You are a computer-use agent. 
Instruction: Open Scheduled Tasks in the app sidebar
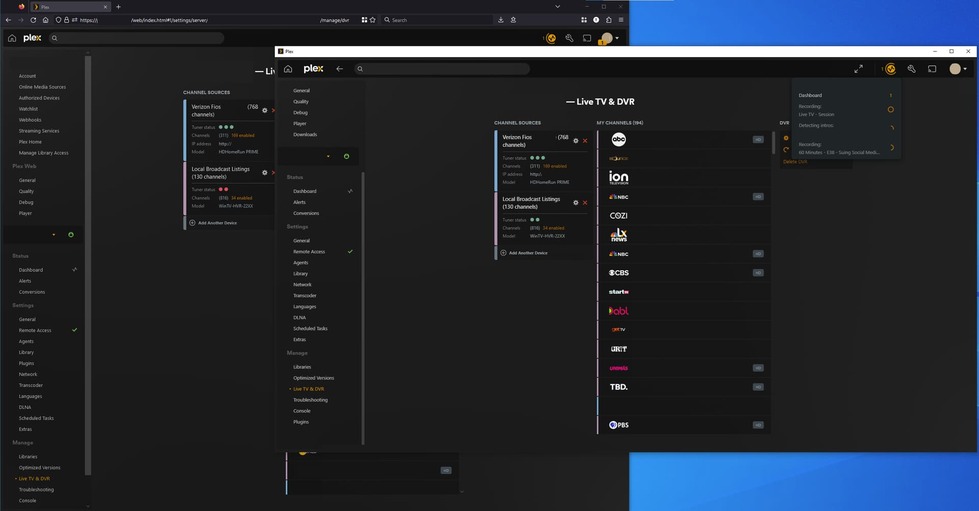pyautogui.click(x=310, y=329)
